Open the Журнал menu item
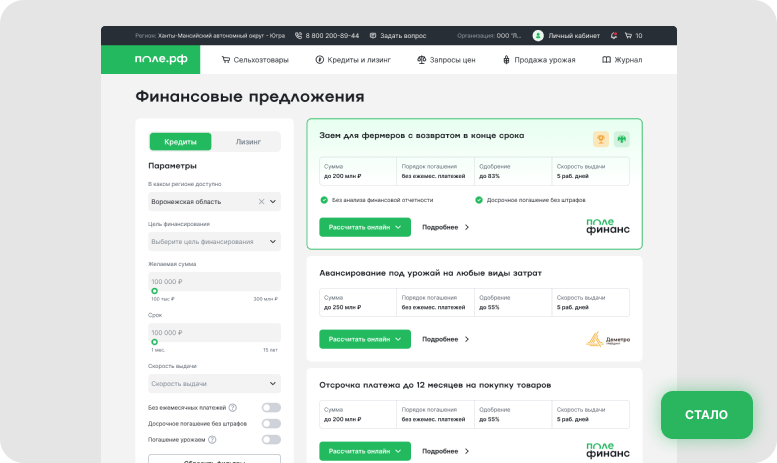The height and width of the screenshot is (463, 777). pos(622,59)
